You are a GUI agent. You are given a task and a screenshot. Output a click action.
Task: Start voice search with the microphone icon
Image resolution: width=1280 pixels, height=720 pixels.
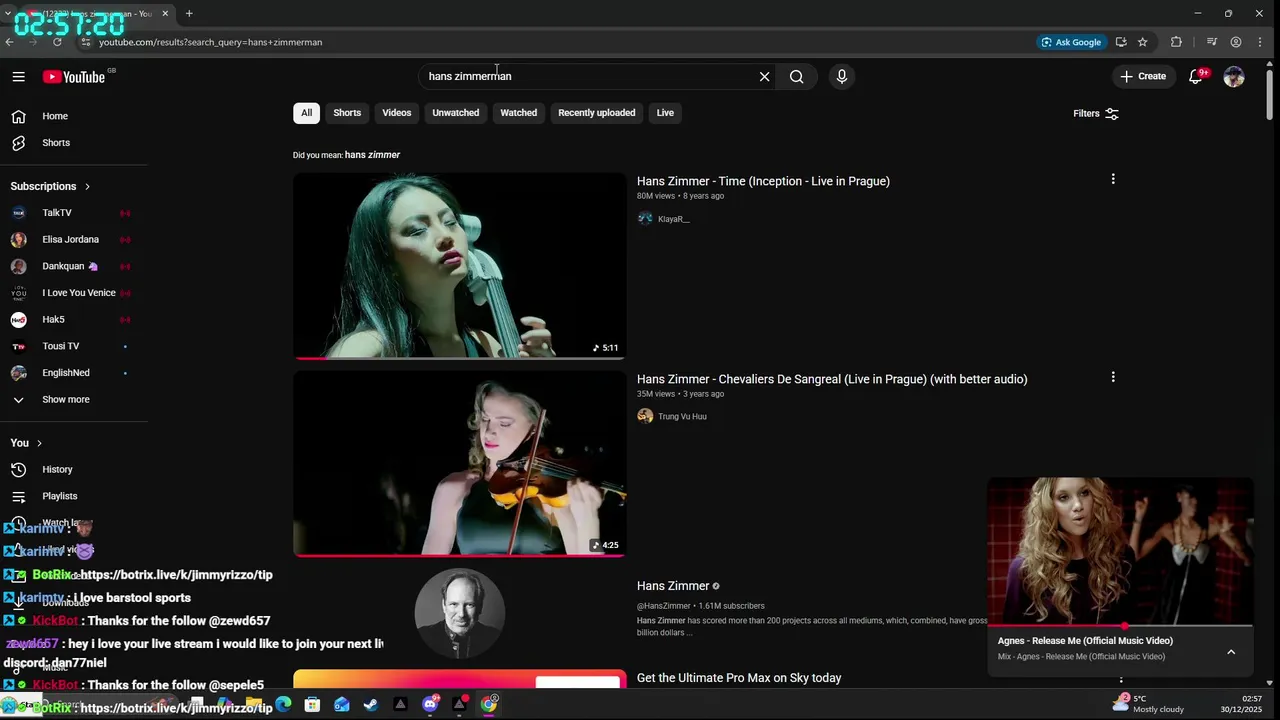click(842, 76)
